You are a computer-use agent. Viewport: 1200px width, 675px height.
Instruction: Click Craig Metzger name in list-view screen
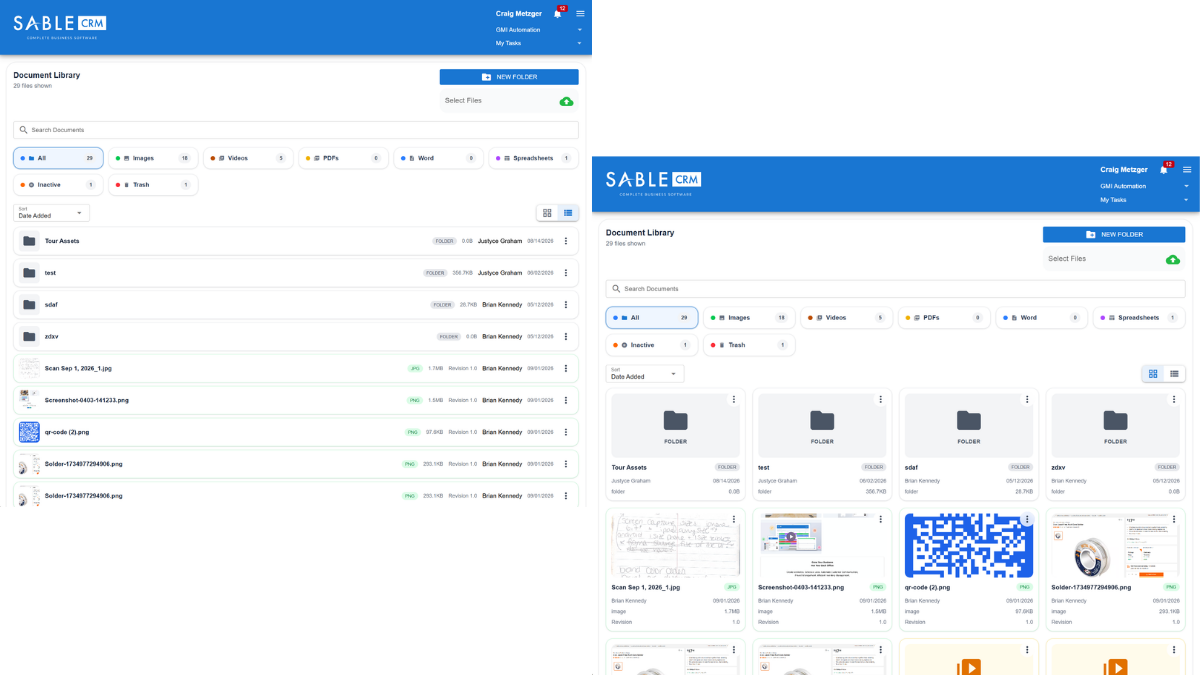point(519,14)
